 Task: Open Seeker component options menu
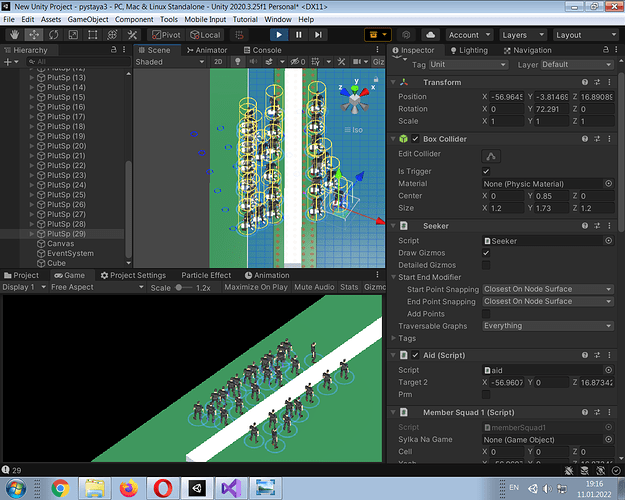click(x=609, y=226)
